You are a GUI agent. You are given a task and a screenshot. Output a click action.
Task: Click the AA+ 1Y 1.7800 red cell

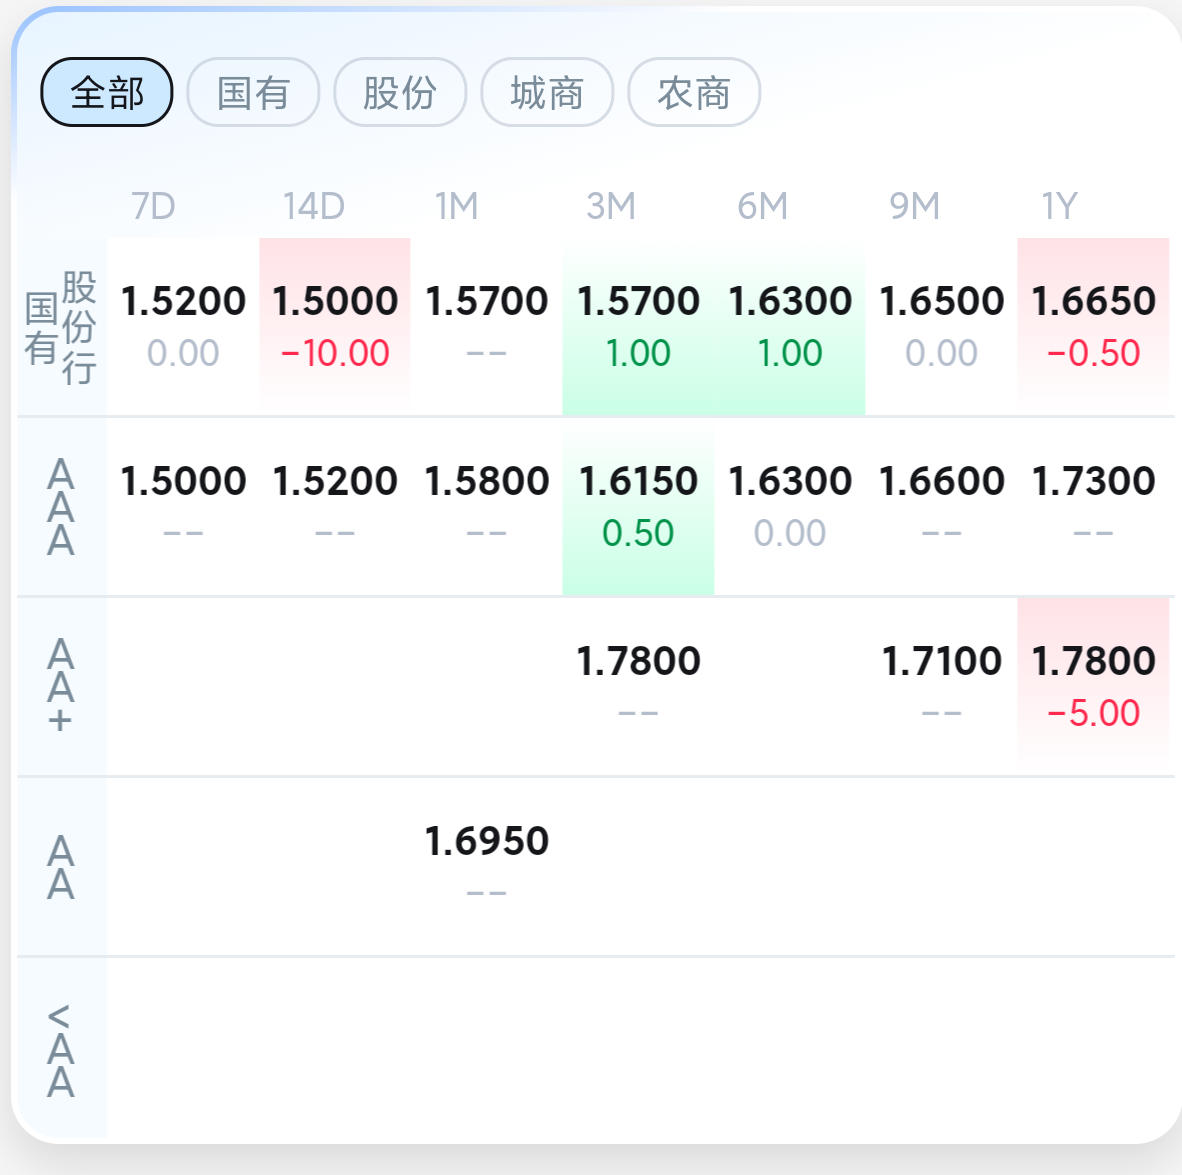click(x=1093, y=686)
